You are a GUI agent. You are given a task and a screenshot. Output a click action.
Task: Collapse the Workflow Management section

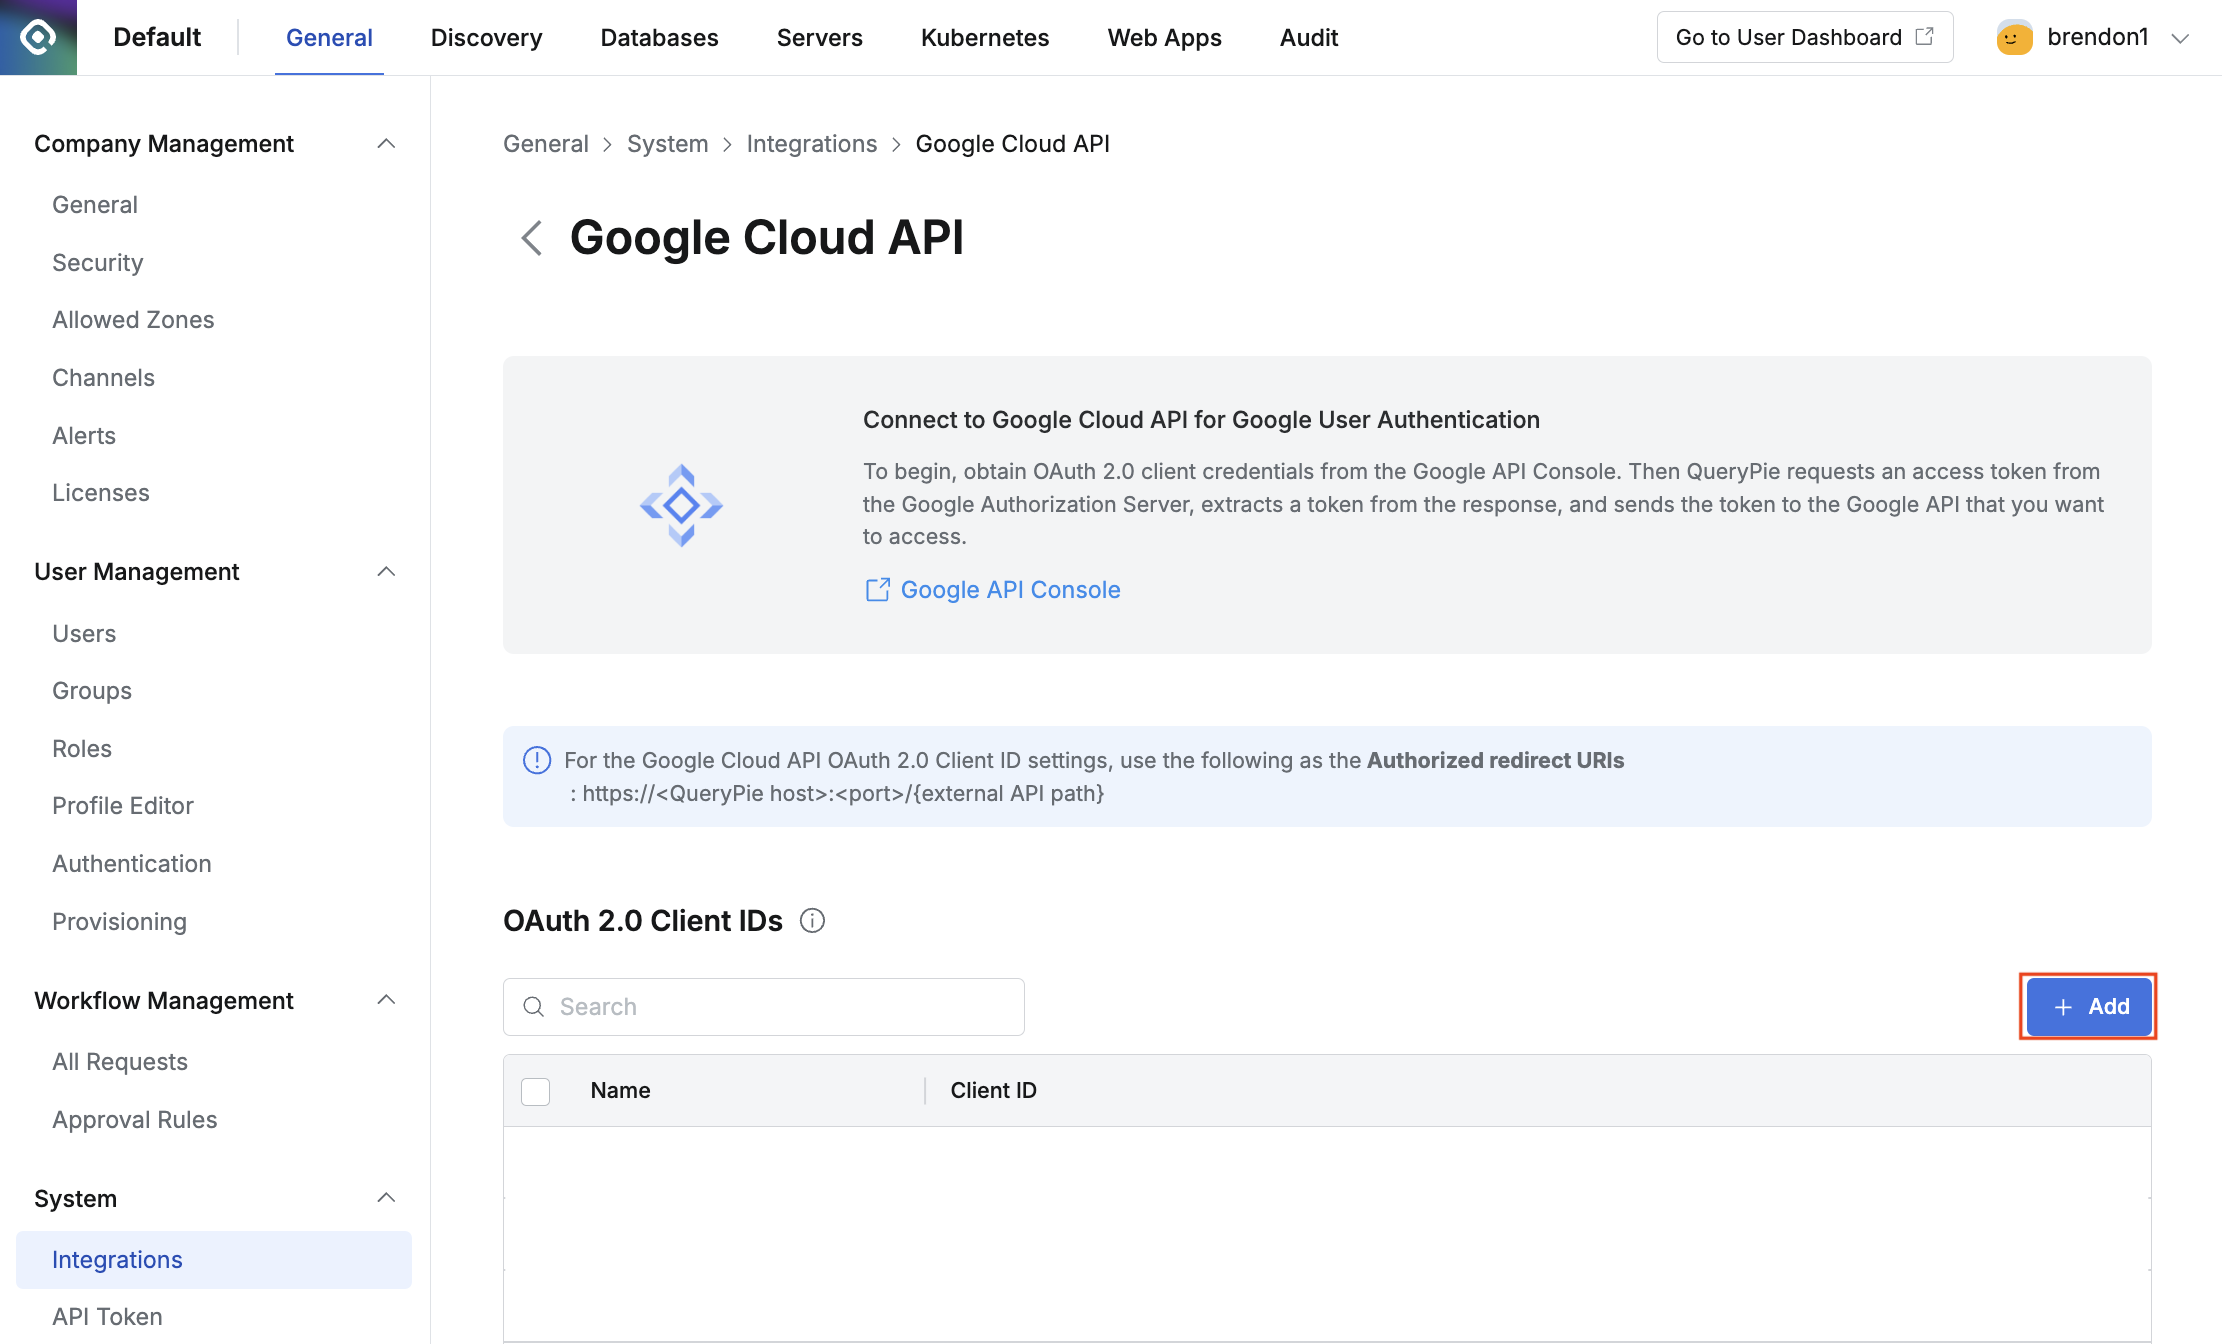[386, 1000]
